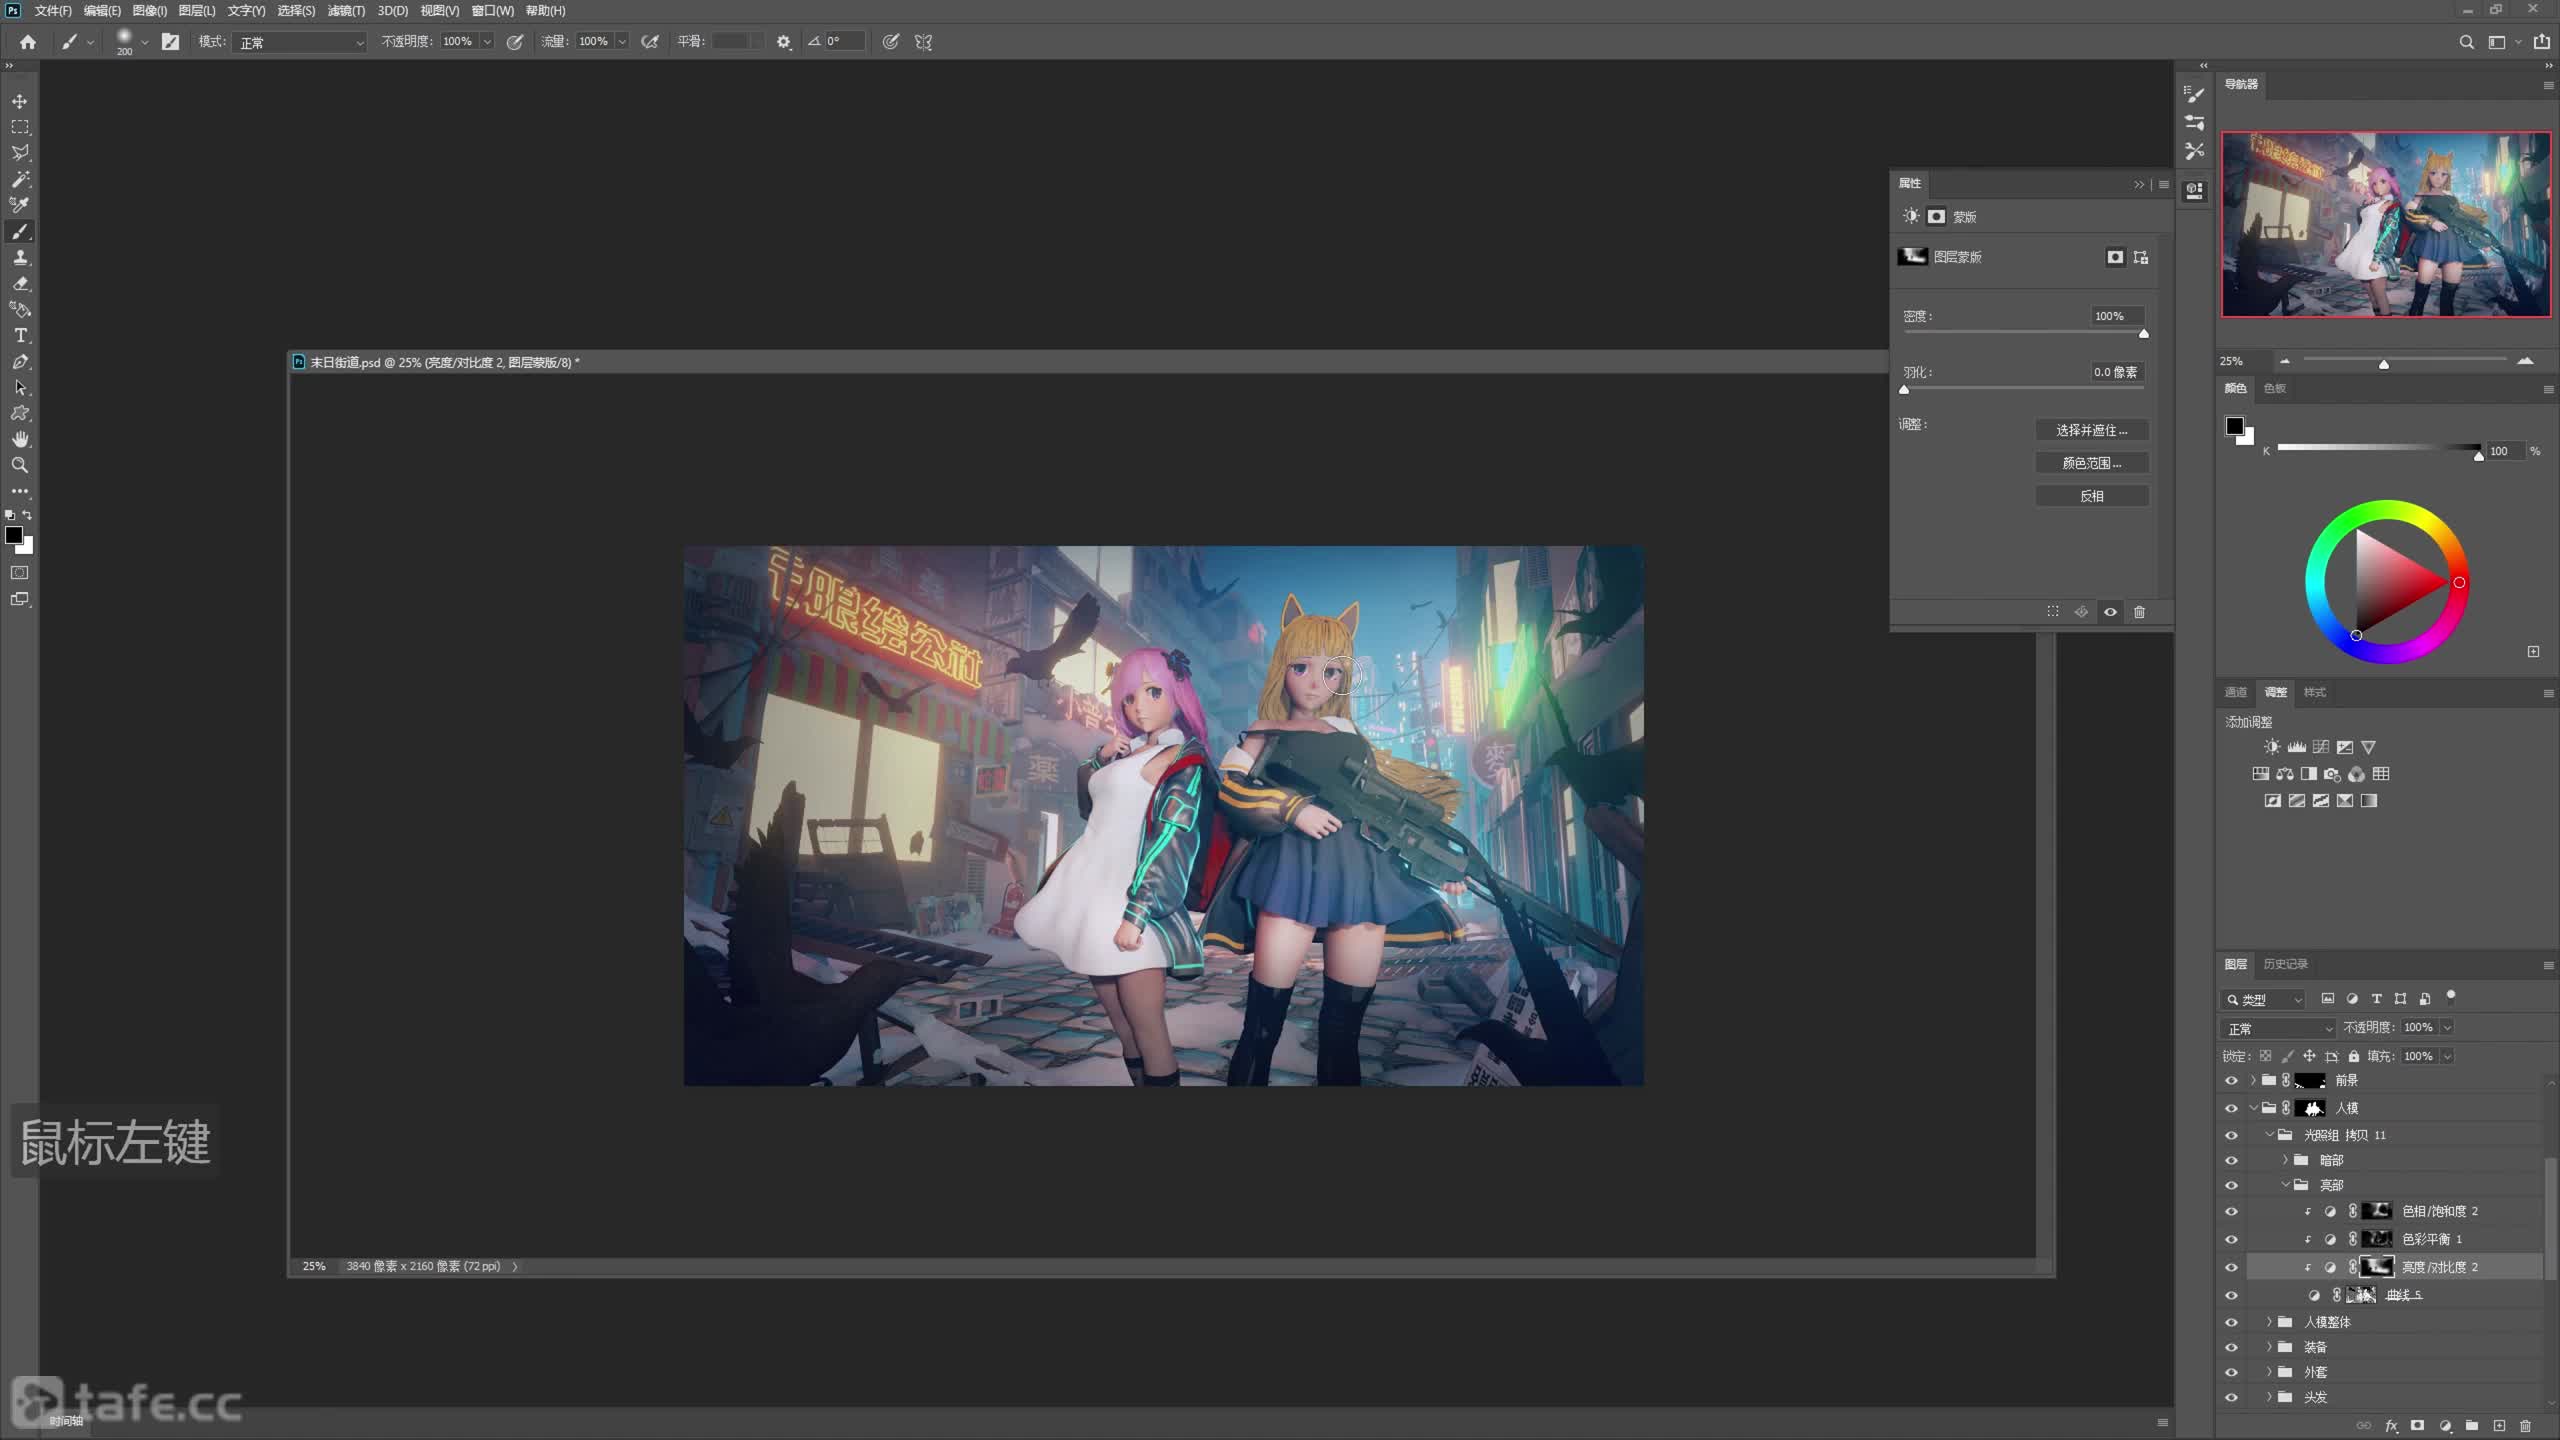2560x1440 pixels.
Task: Add layer style fx at Layers bottom
Action: 2391,1426
